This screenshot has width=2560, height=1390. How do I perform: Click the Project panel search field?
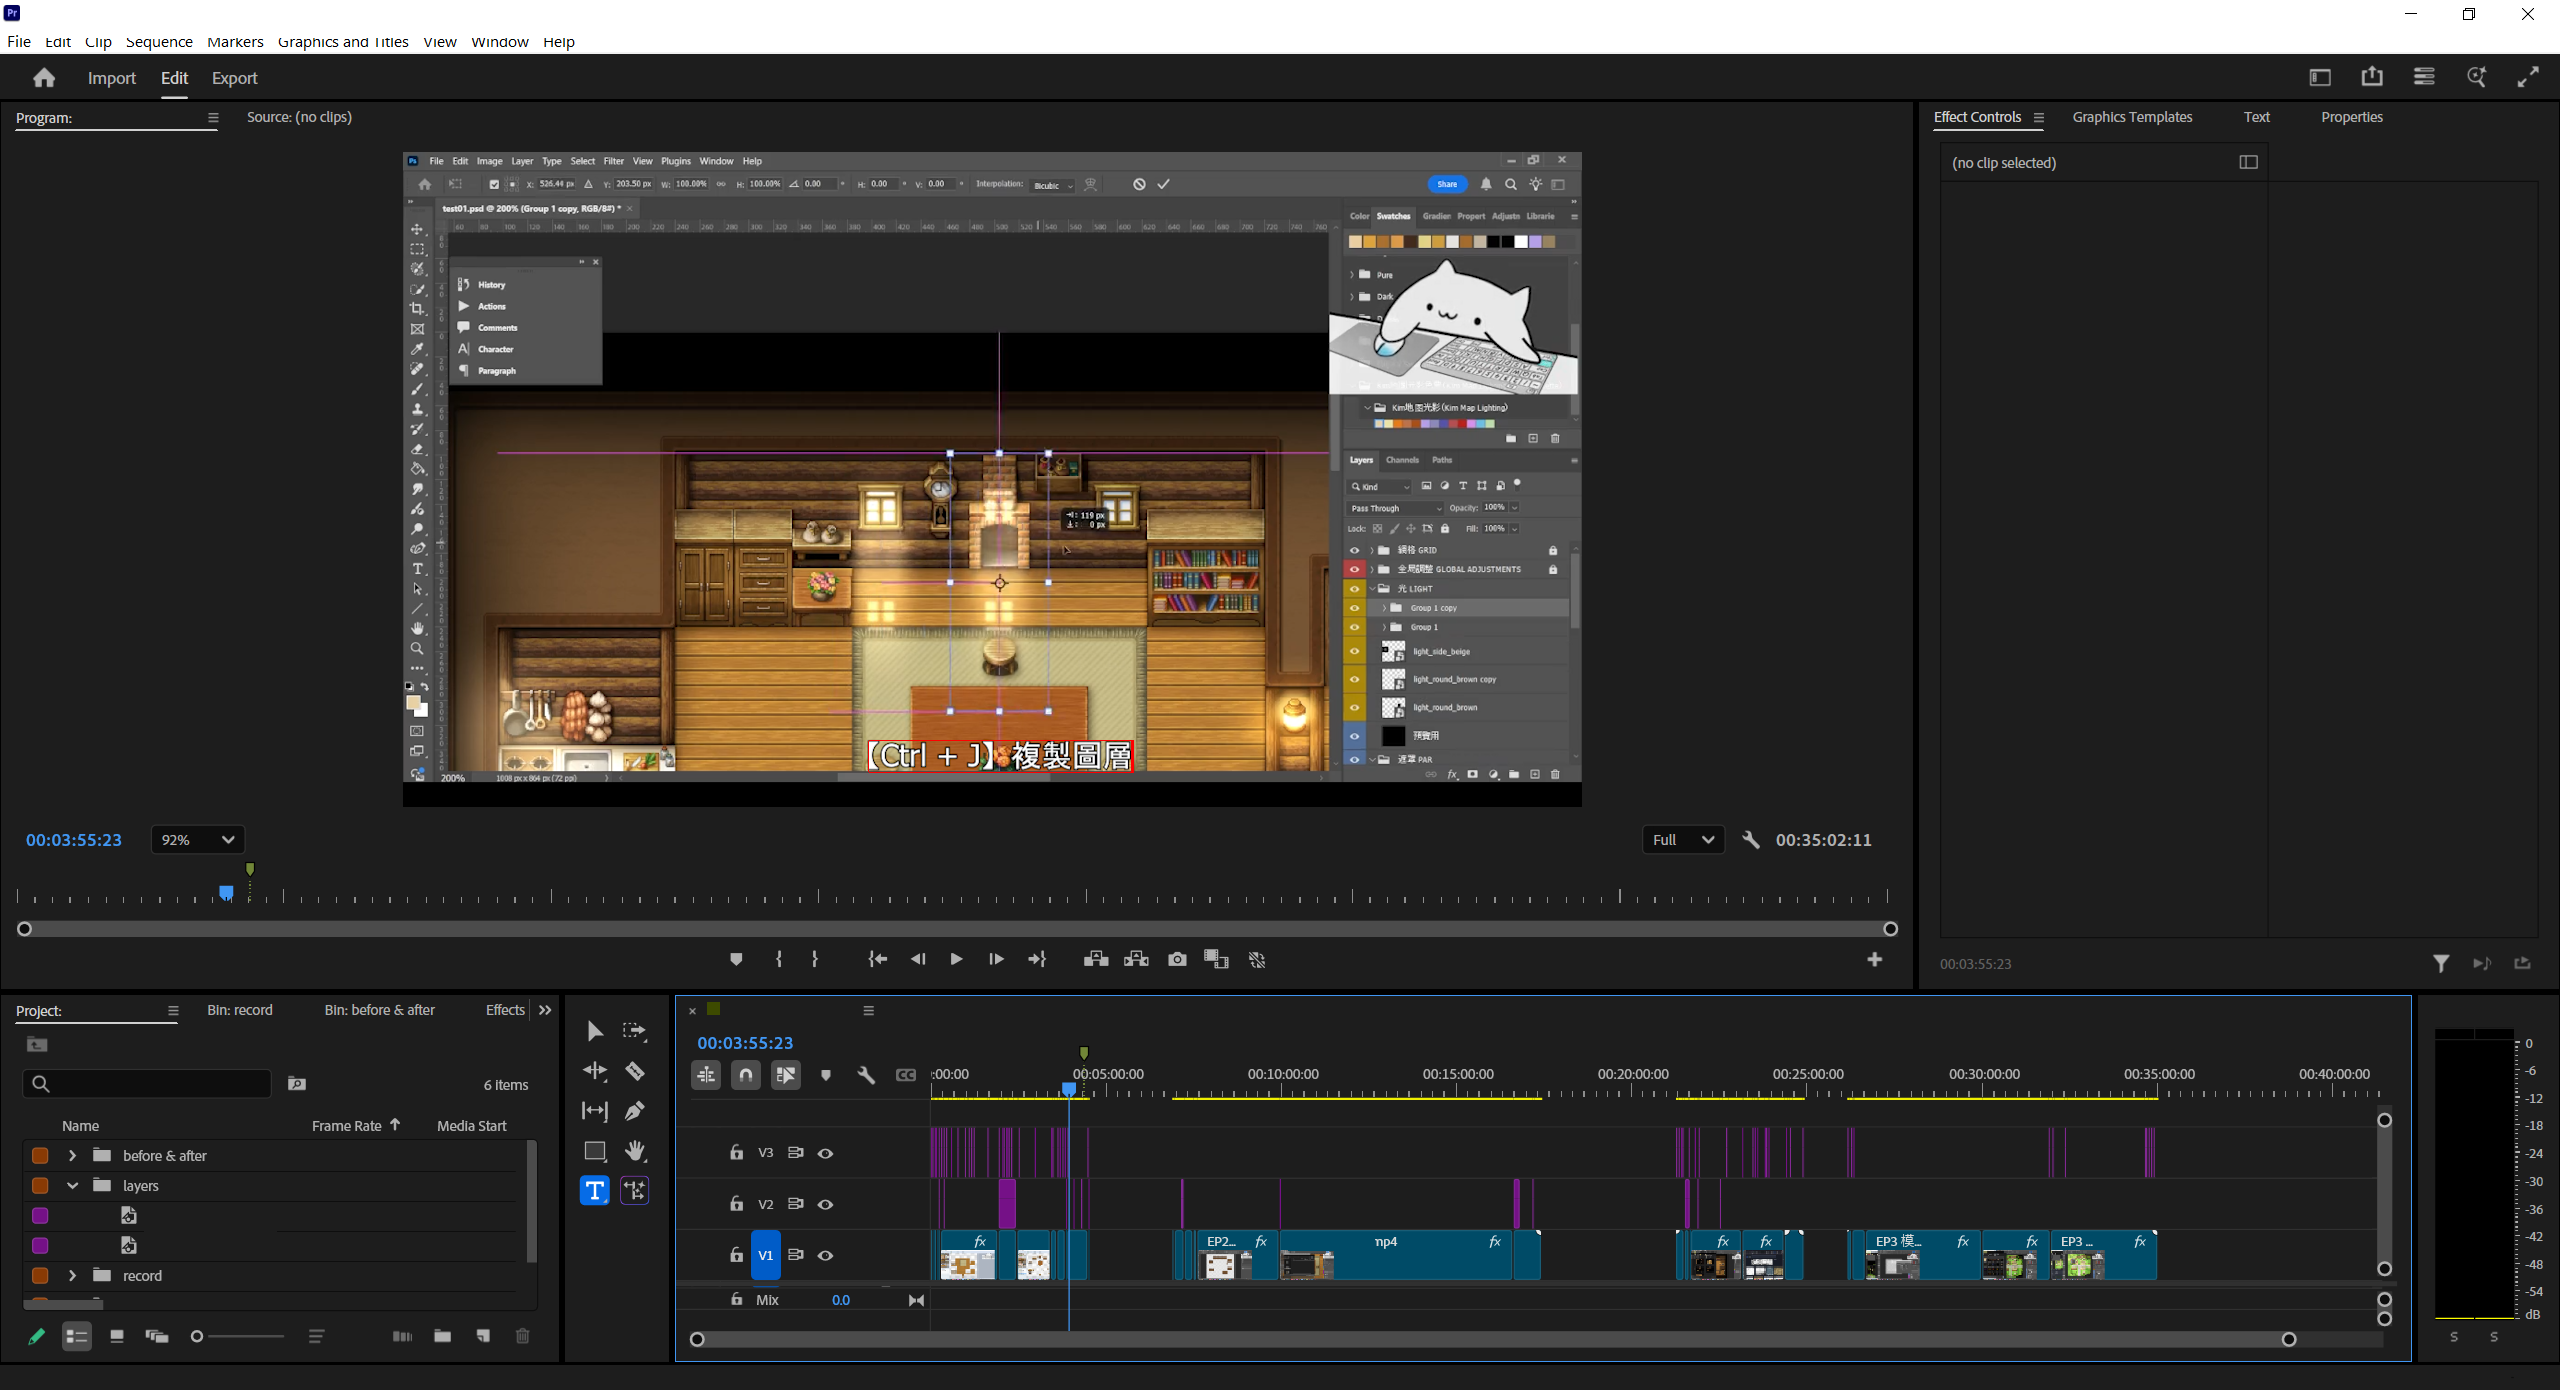[147, 1084]
